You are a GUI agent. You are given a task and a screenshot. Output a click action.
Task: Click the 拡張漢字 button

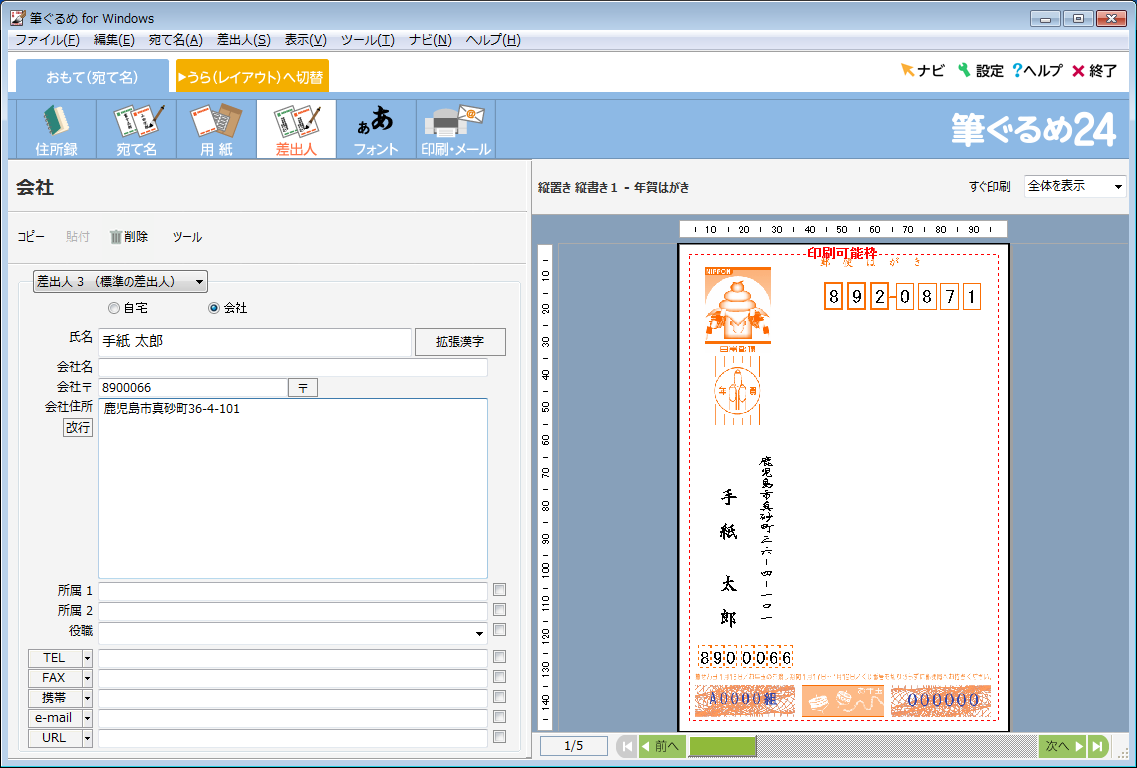460,342
